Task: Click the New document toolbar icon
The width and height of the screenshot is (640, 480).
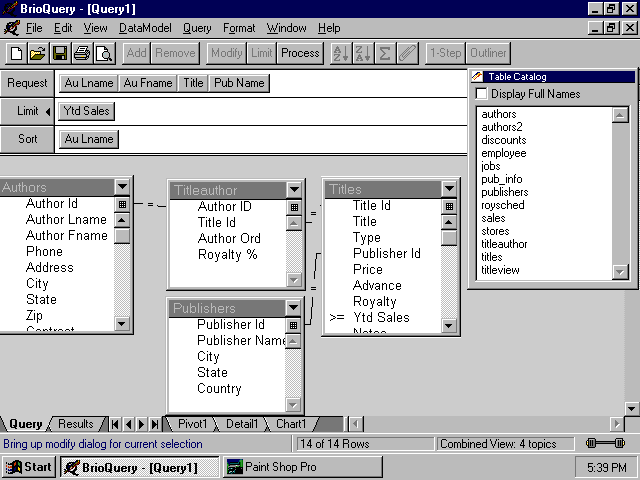Action: 16,53
